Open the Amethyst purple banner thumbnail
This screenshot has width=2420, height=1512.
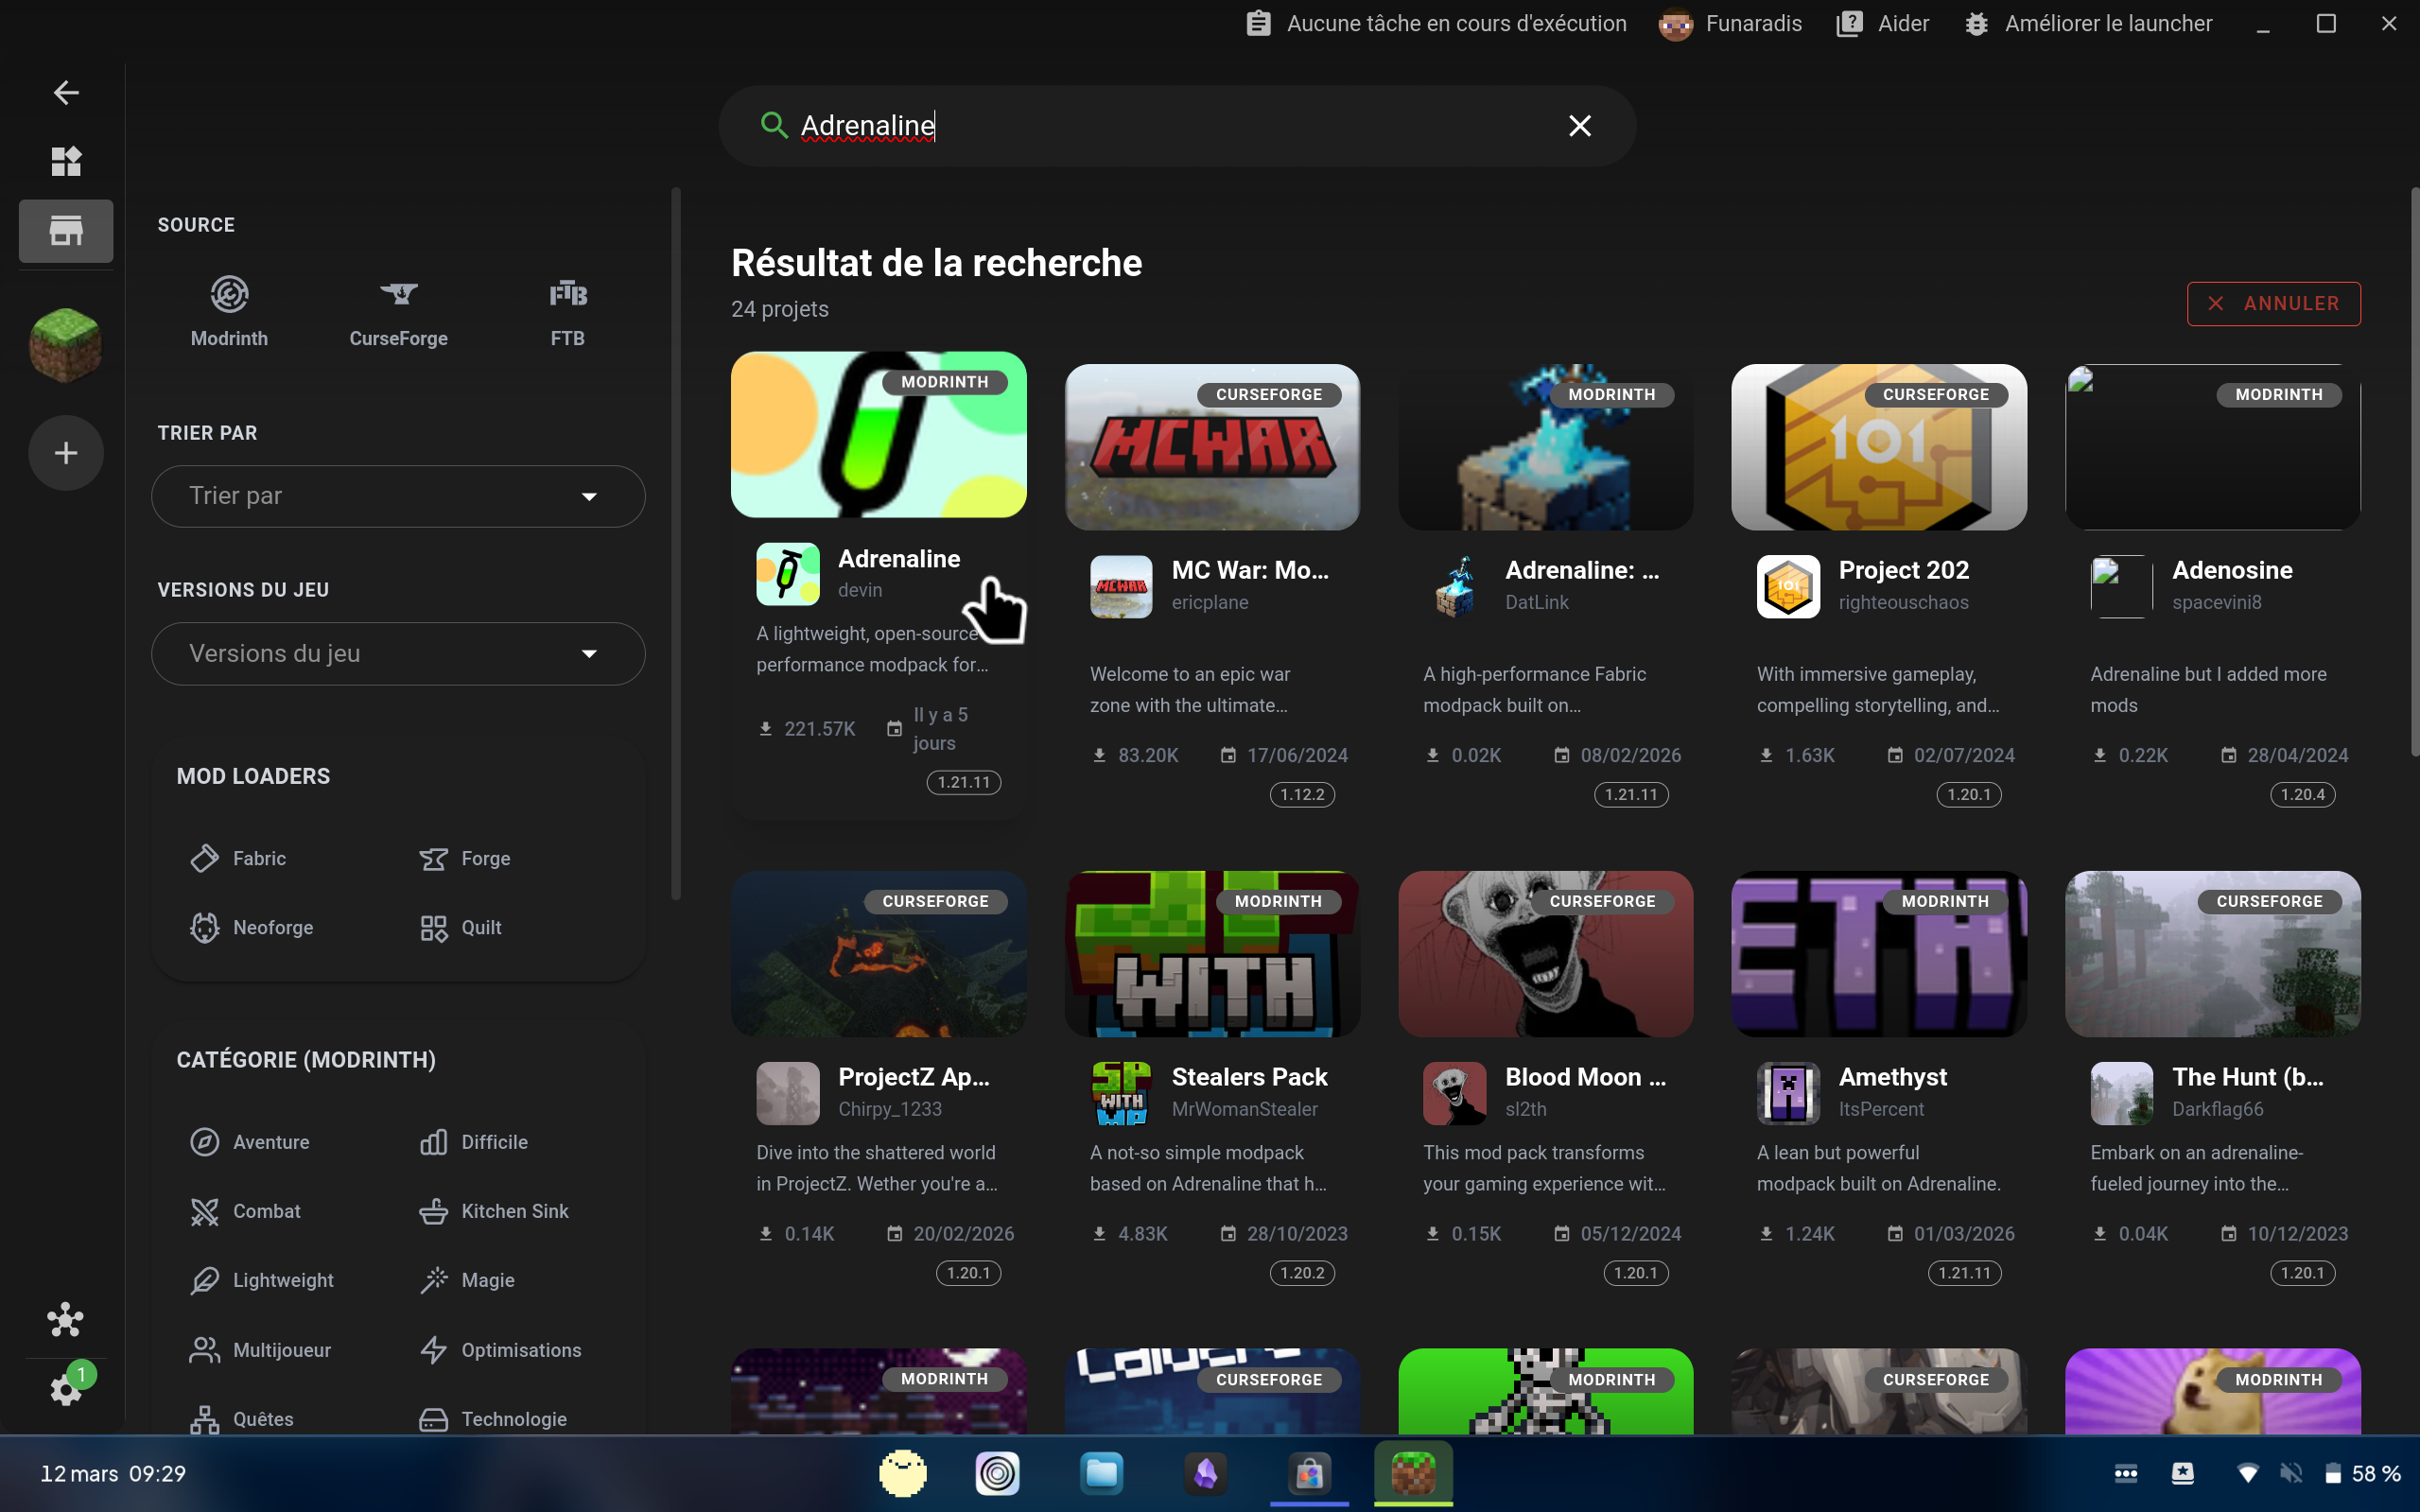pyautogui.click(x=1879, y=954)
